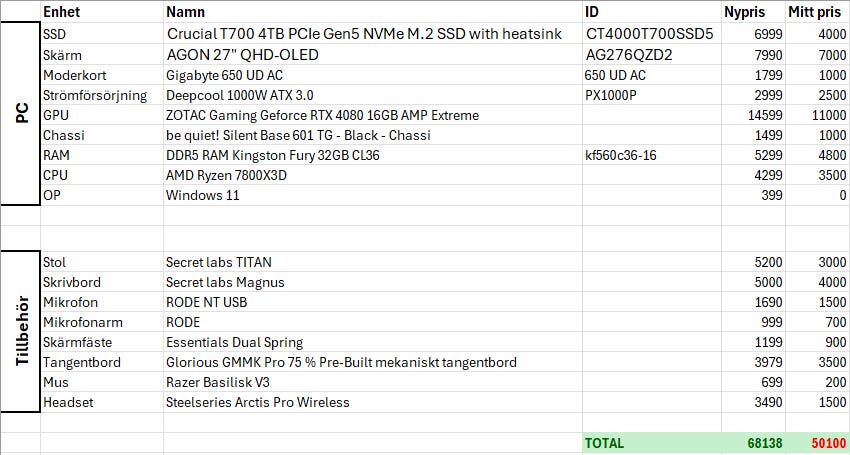Select the 'kf560c36-16' ID cell
The image size is (850, 455).
[x=652, y=155]
